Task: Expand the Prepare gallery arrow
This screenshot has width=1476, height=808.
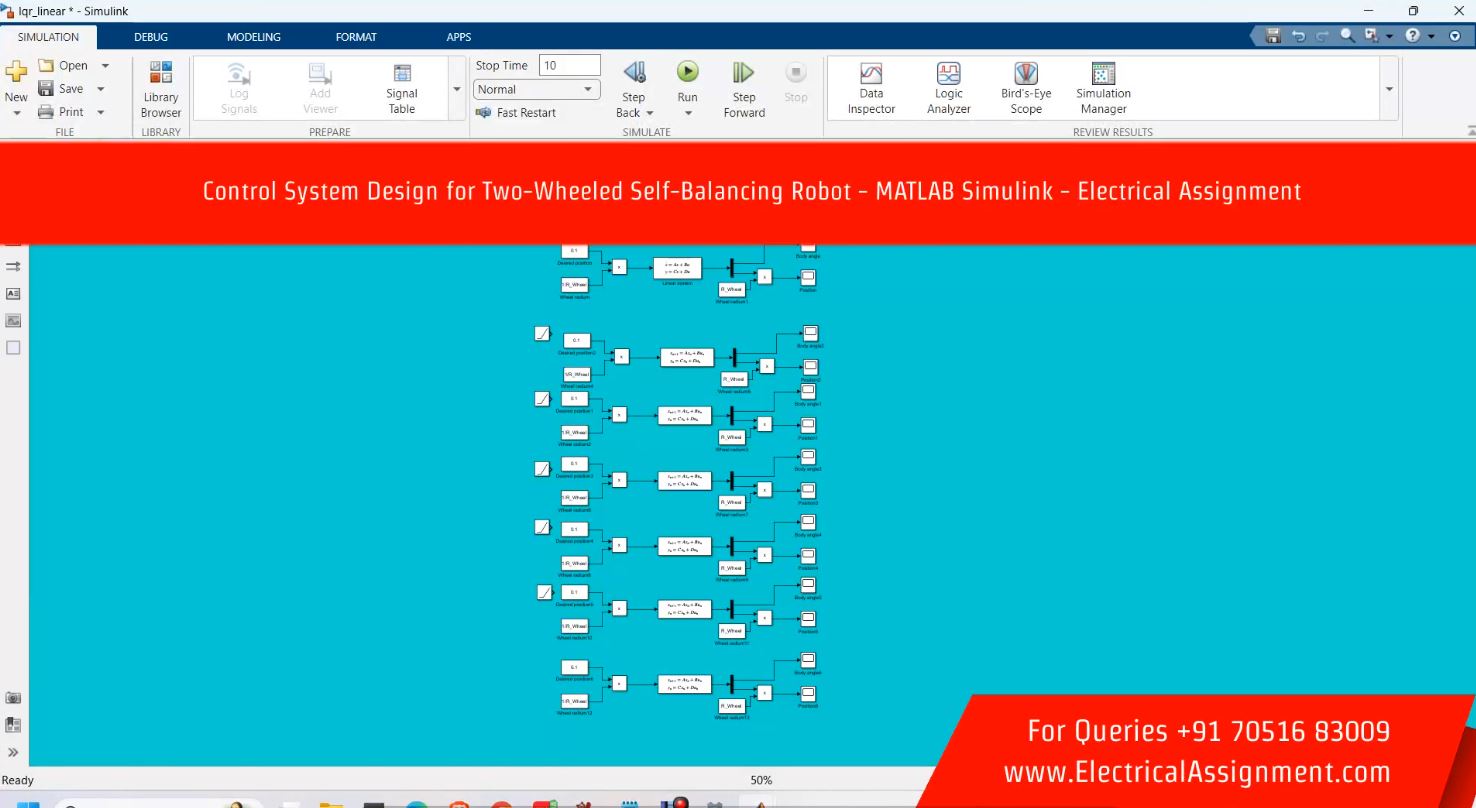Action: point(457,89)
